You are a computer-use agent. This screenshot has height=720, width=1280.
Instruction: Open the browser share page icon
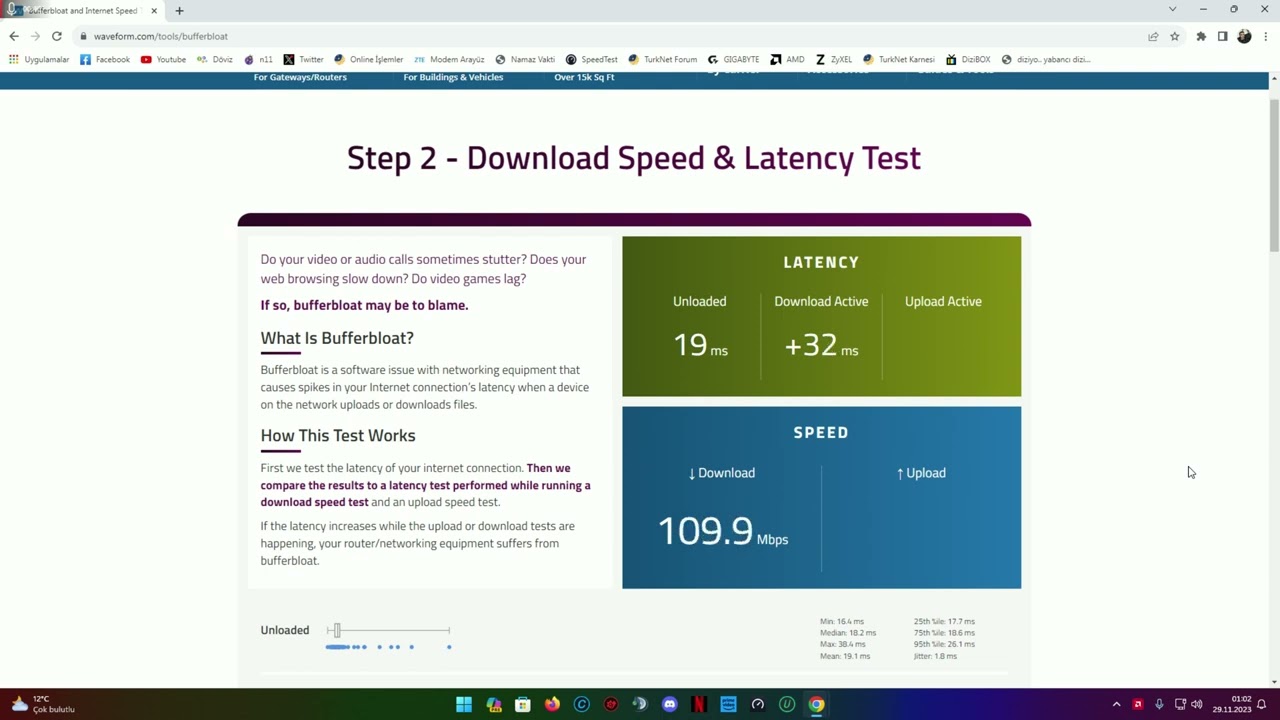(1153, 36)
